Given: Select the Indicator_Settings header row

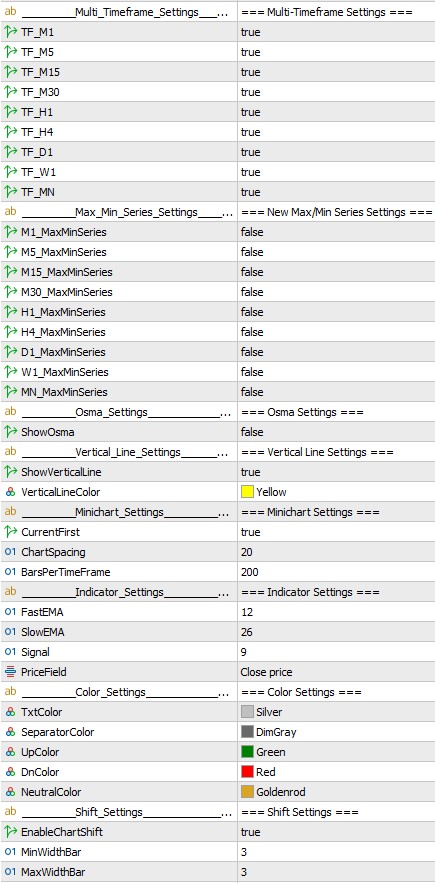Looking at the screenshot, I should 218,592.
